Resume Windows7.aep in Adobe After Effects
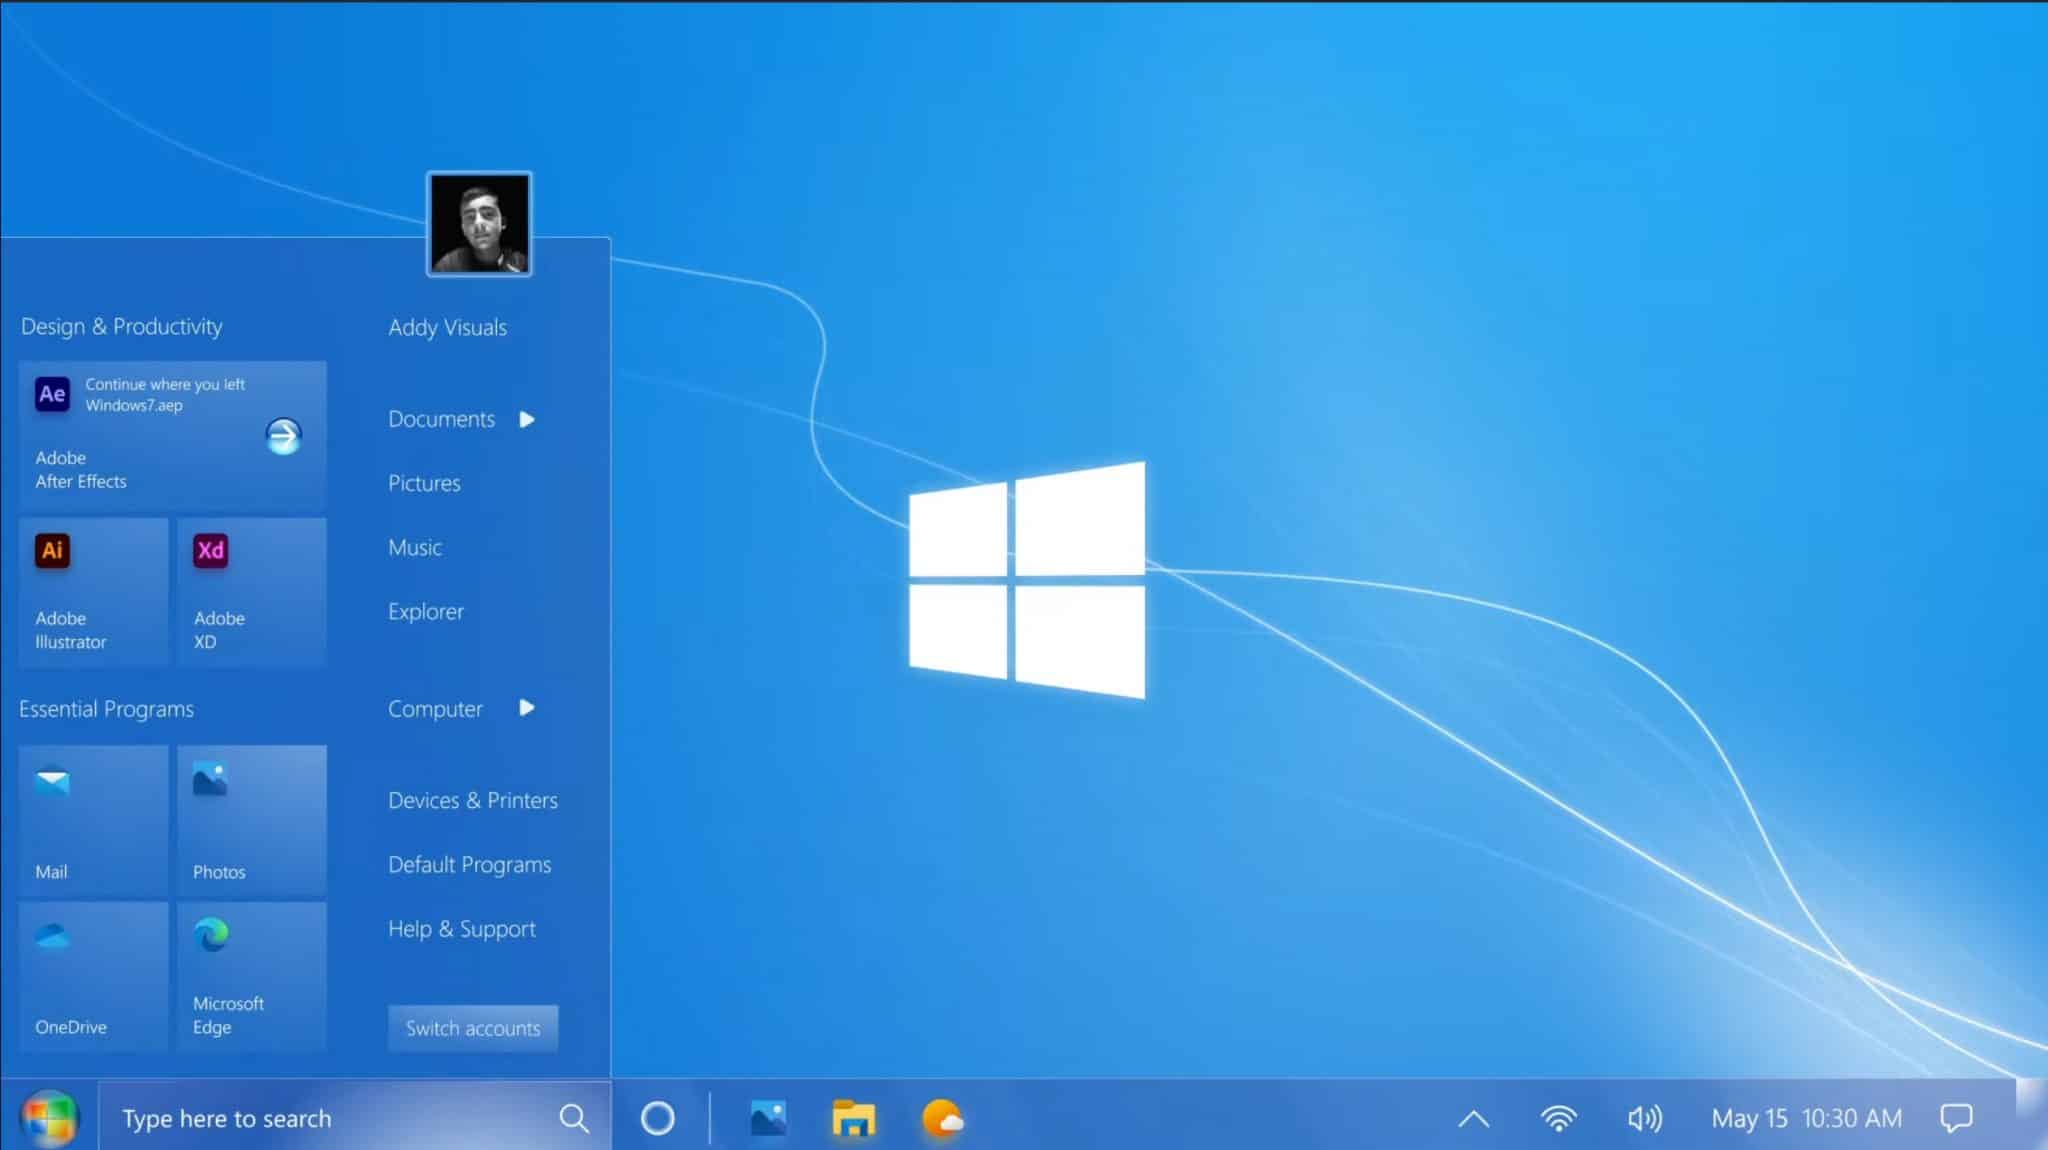This screenshot has width=2048, height=1150. tap(172, 435)
